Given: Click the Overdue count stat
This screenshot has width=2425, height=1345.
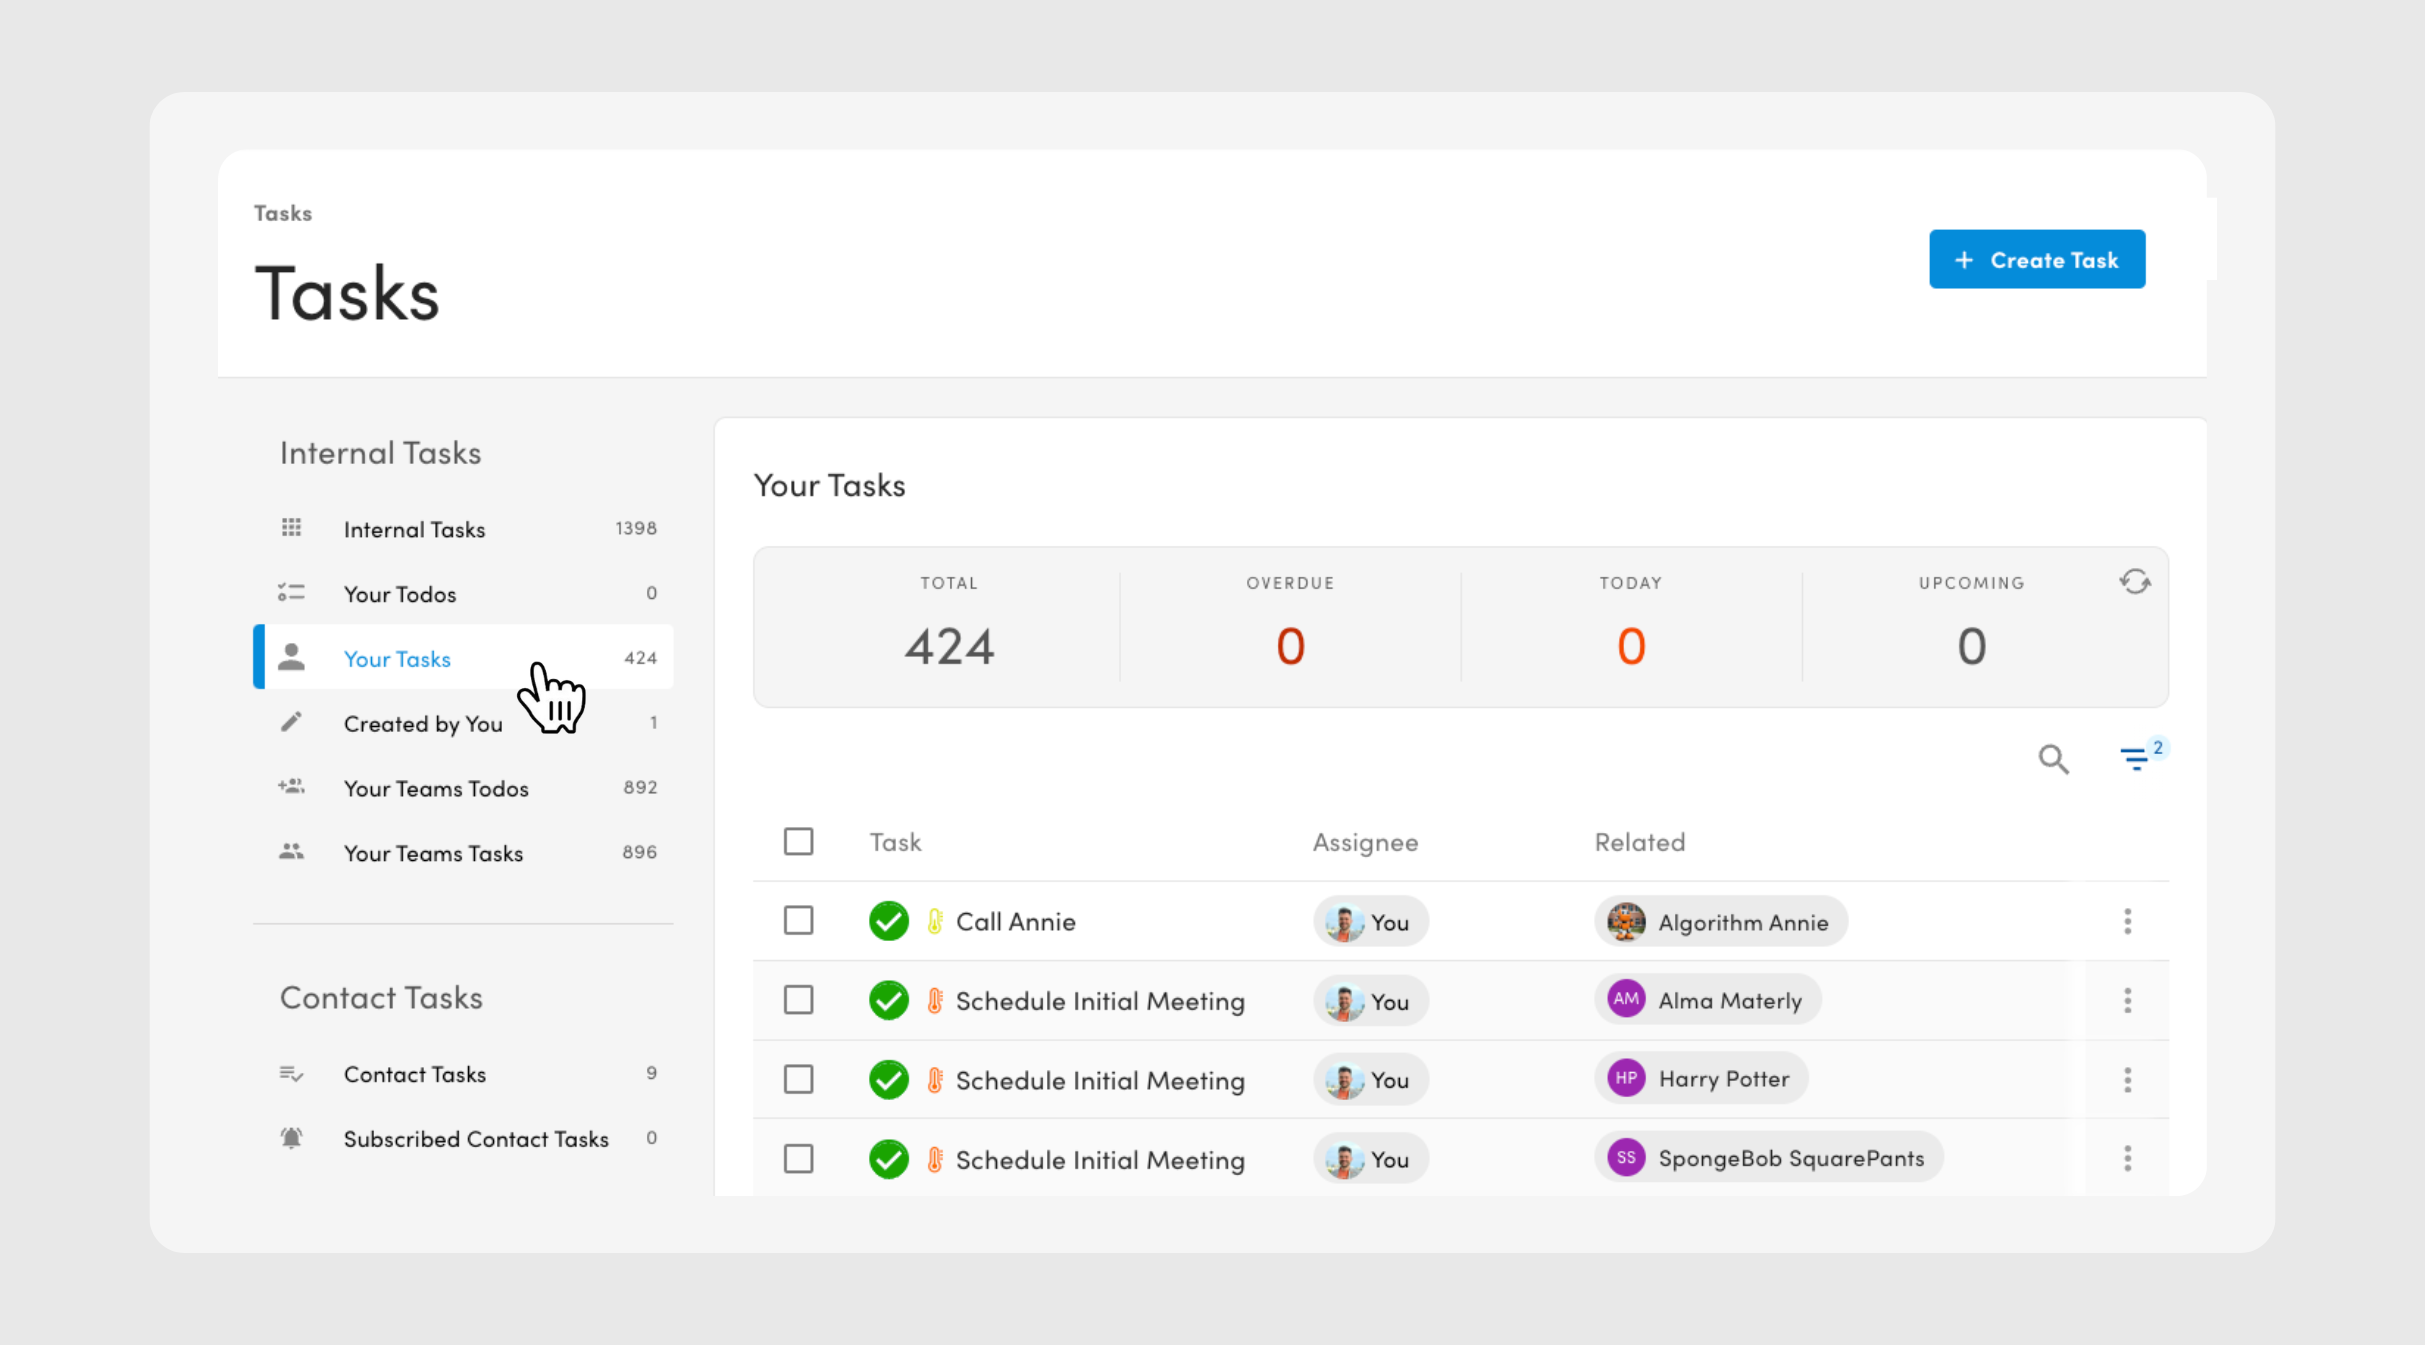Looking at the screenshot, I should tap(1290, 645).
